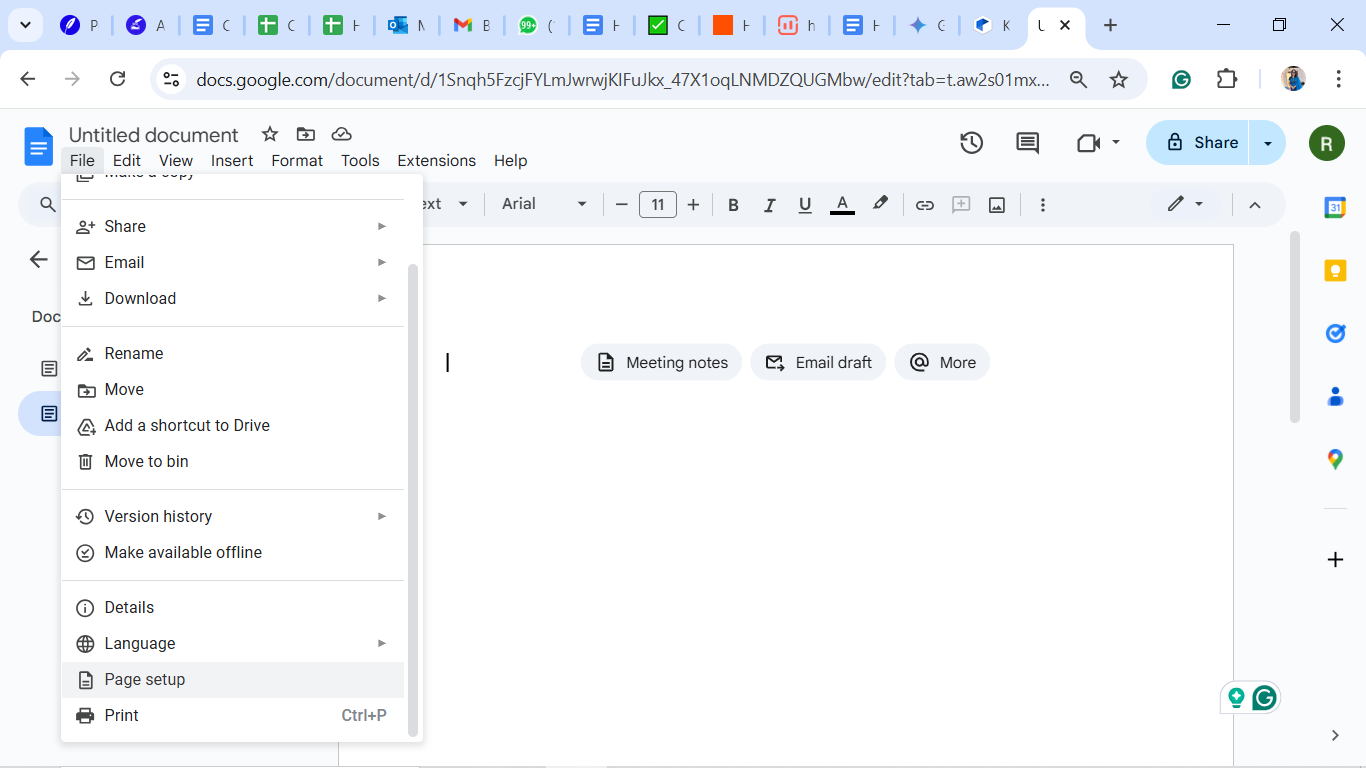Image resolution: width=1366 pixels, height=768 pixels.
Task: Open the Page setup menu entry
Action: 232,679
